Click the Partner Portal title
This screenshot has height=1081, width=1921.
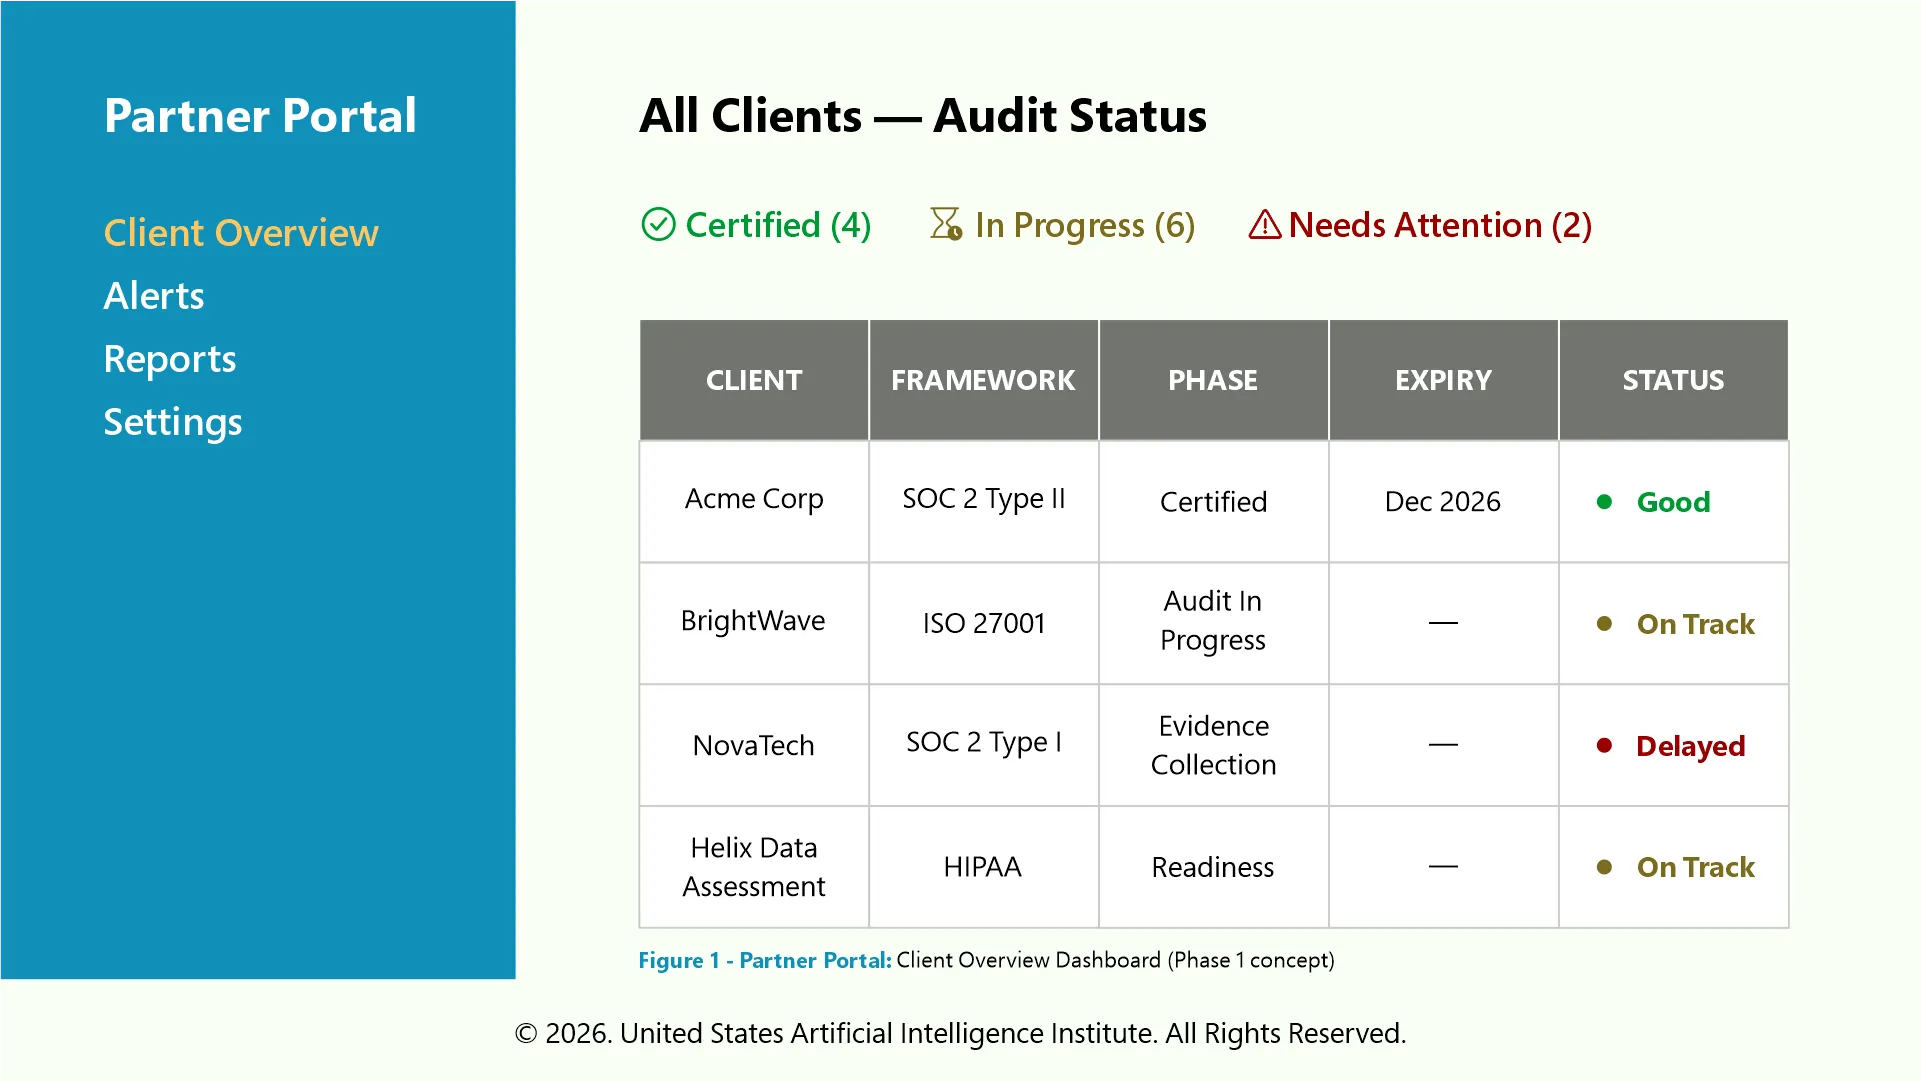tap(260, 116)
